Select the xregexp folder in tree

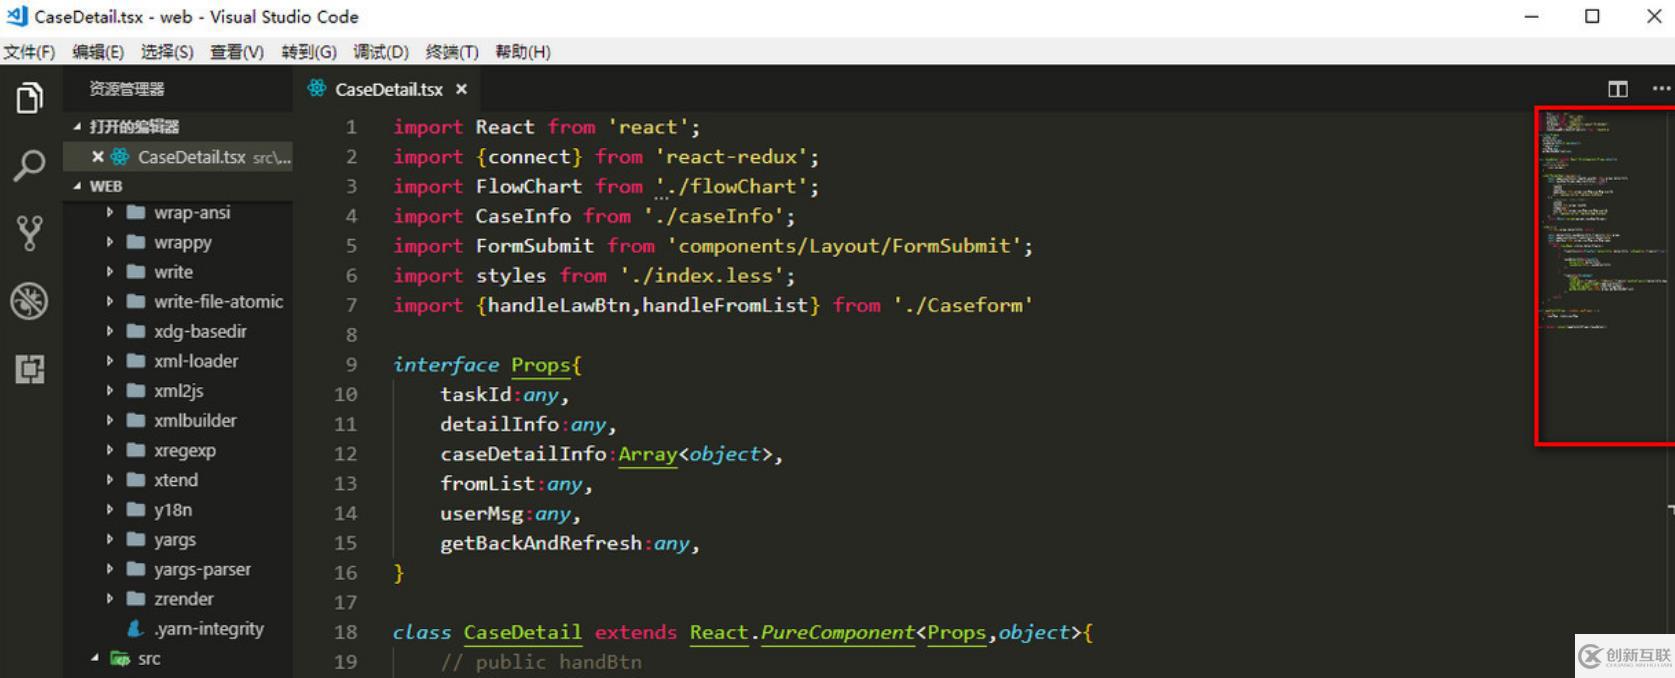coord(178,450)
